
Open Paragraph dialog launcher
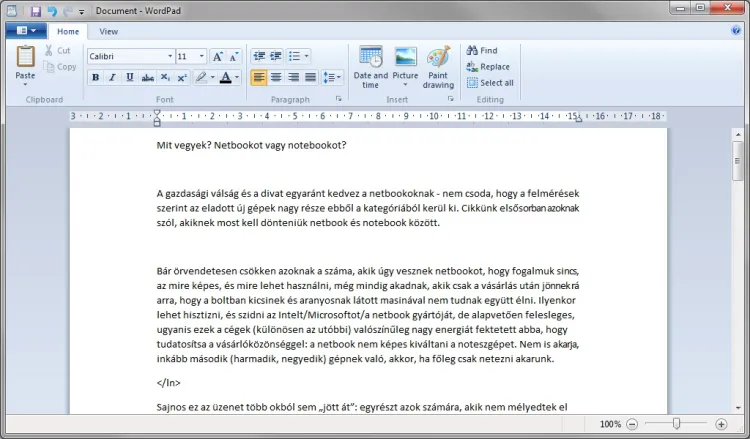pyautogui.click(x=339, y=99)
